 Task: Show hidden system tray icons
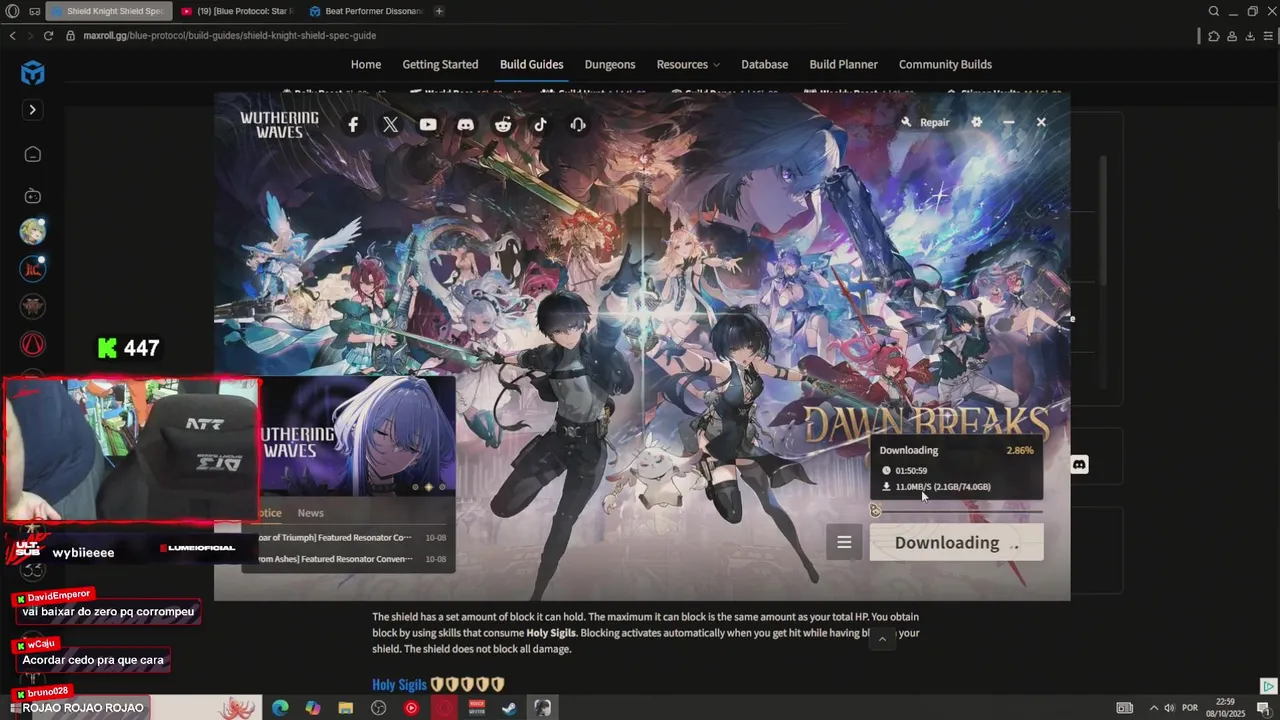coord(1153,708)
